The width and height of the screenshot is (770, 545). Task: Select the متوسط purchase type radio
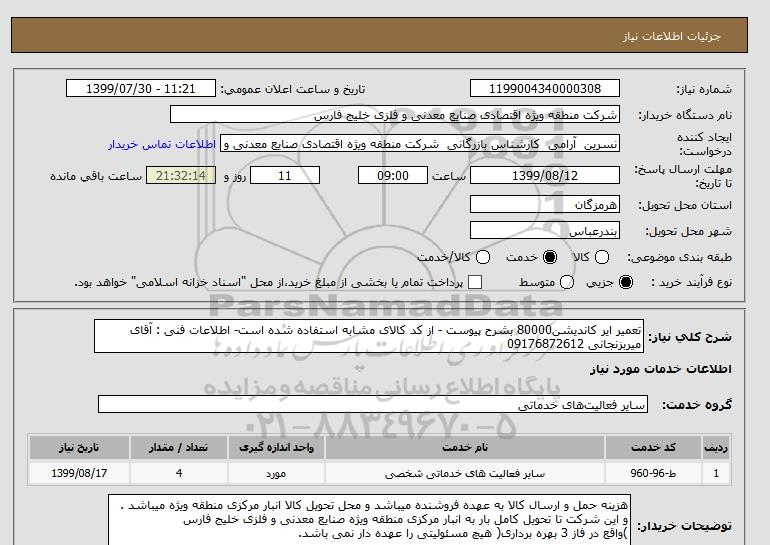pos(567,282)
